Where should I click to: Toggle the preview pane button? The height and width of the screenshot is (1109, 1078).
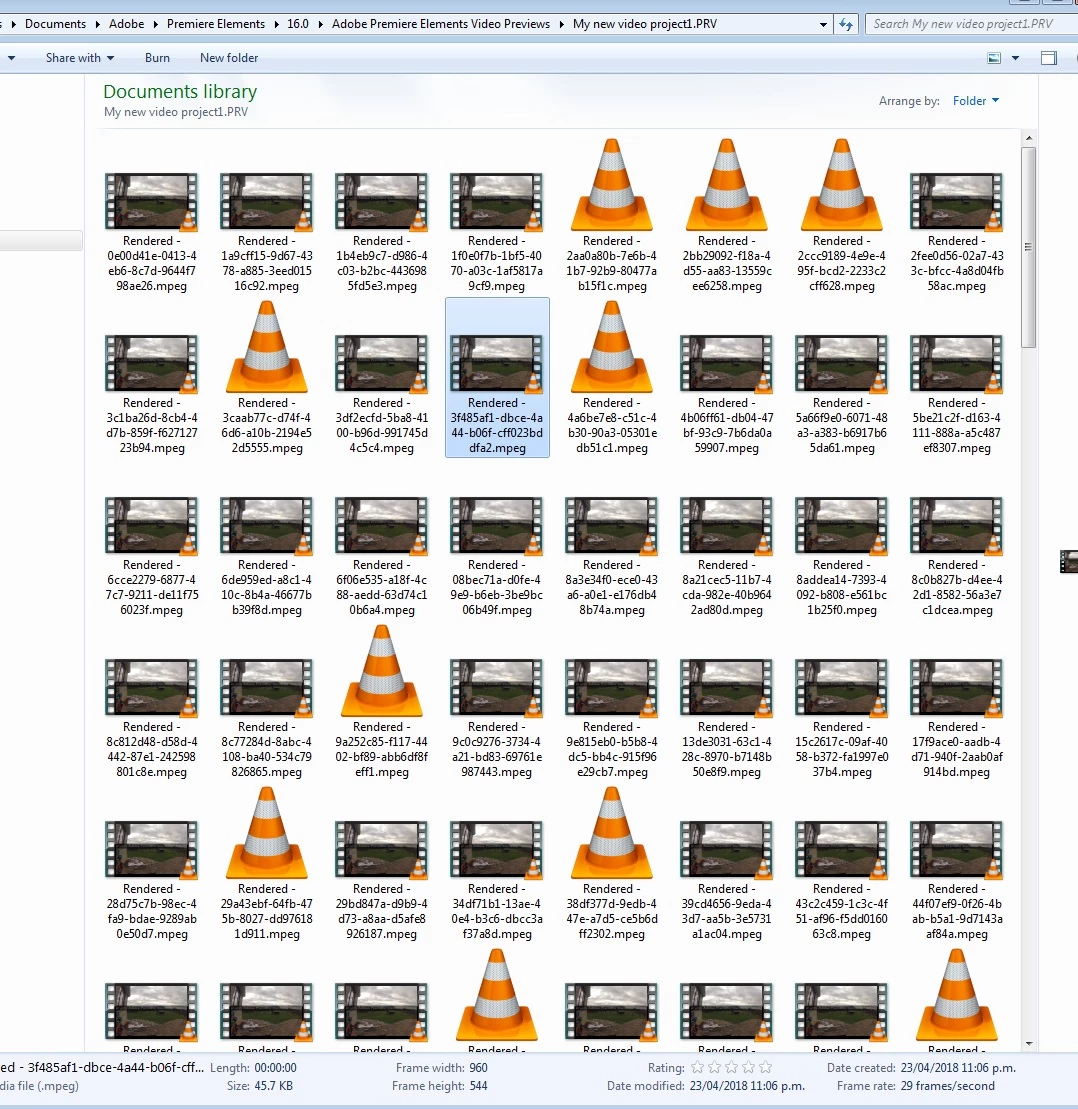click(x=1049, y=58)
